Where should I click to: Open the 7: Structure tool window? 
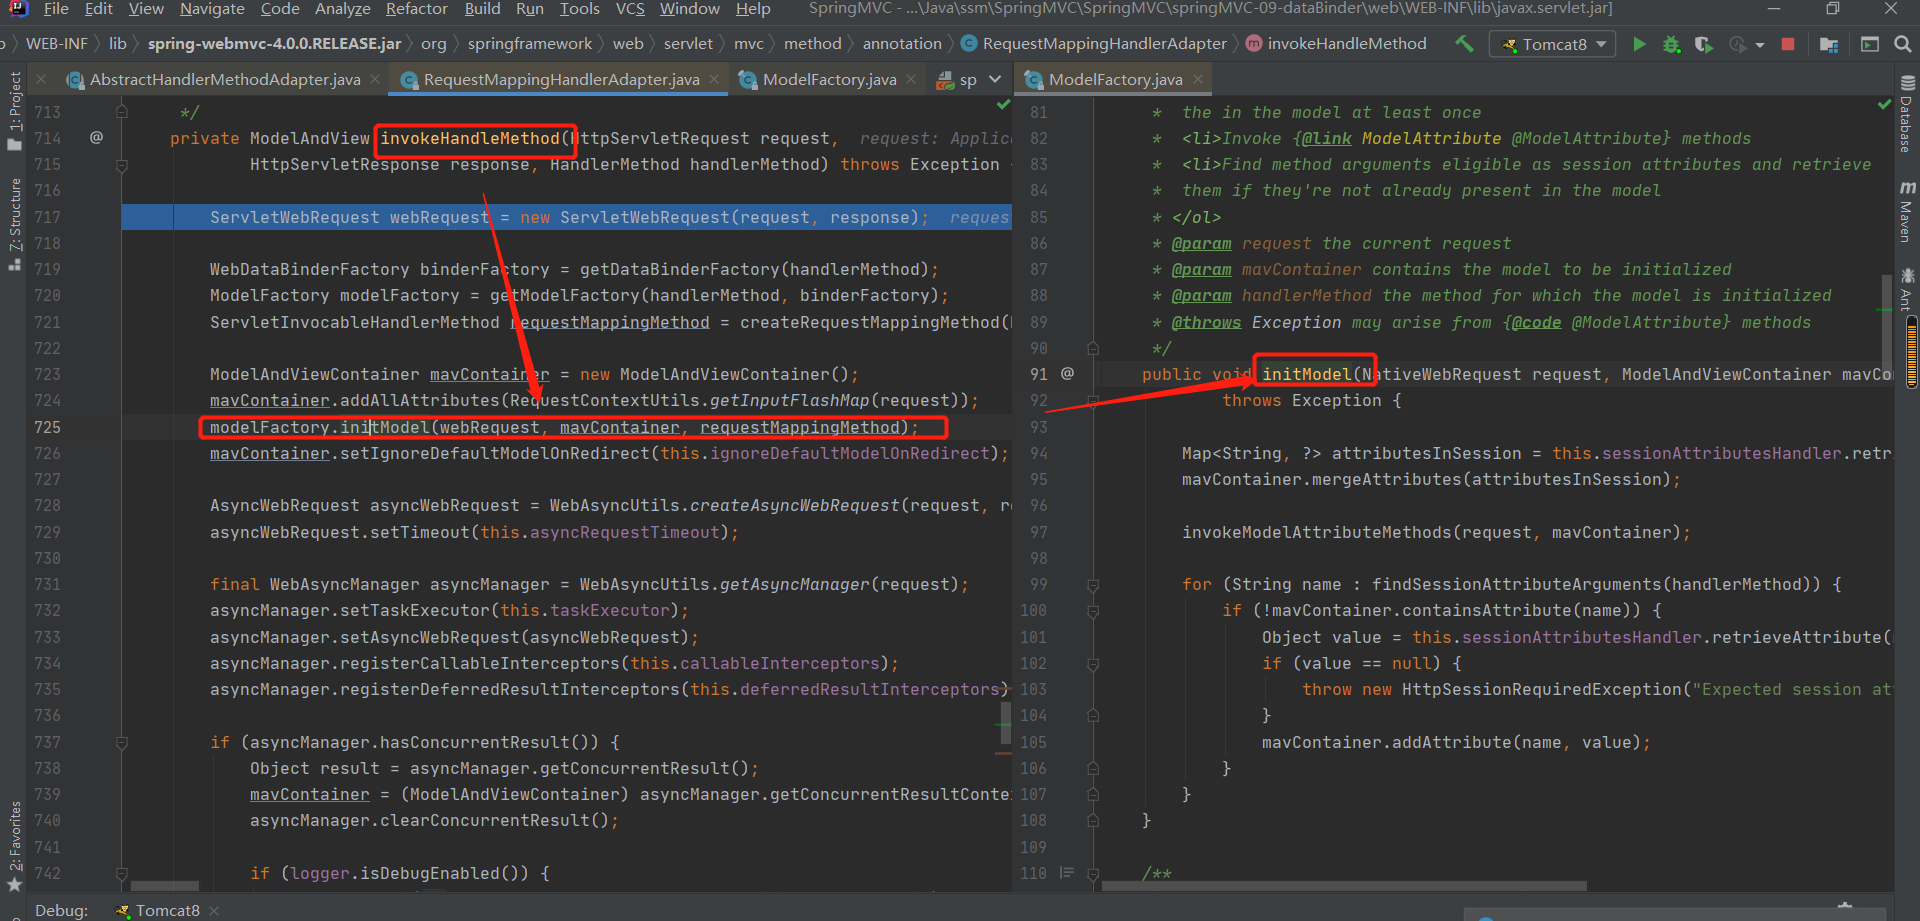(14, 224)
